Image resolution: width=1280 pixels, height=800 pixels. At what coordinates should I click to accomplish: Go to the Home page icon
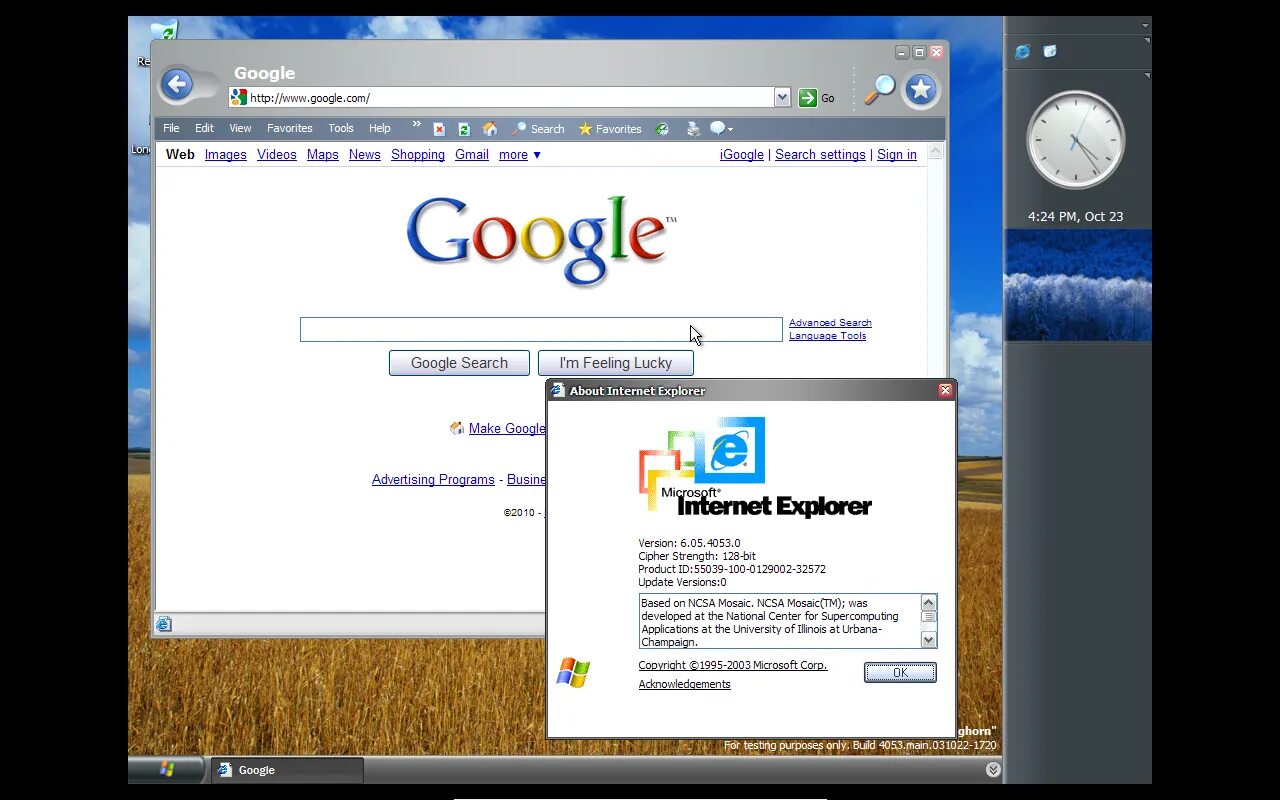coord(490,128)
